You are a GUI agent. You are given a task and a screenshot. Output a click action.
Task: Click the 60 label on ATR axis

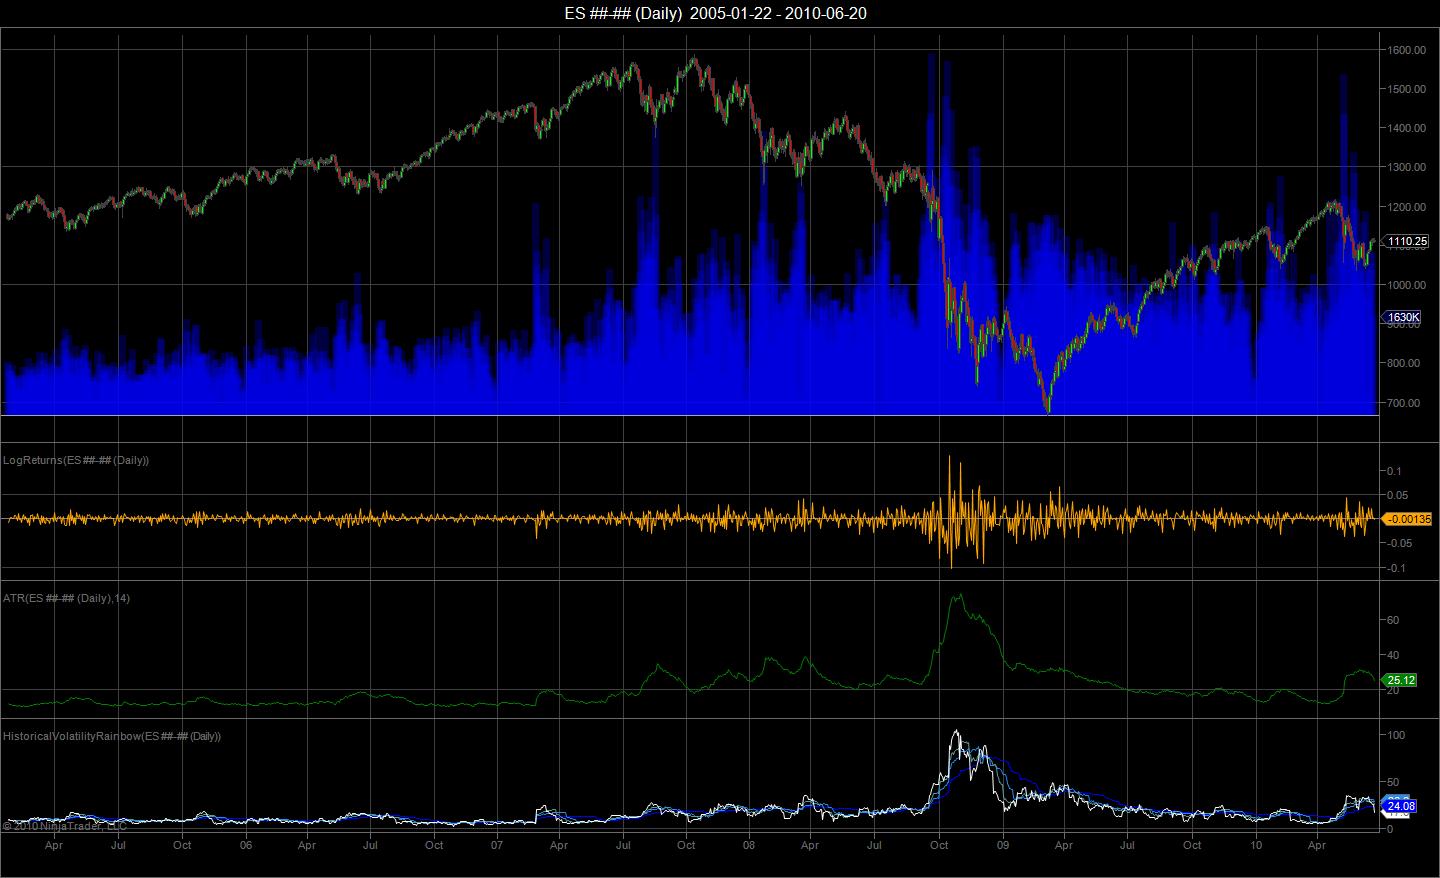(1393, 620)
